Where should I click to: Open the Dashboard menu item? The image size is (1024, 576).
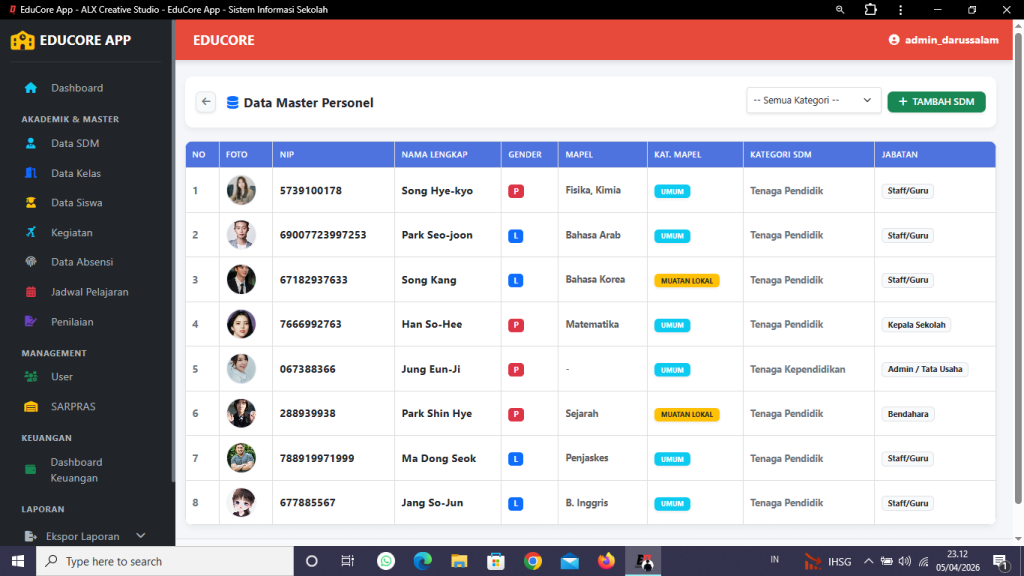pyautogui.click(x=77, y=88)
